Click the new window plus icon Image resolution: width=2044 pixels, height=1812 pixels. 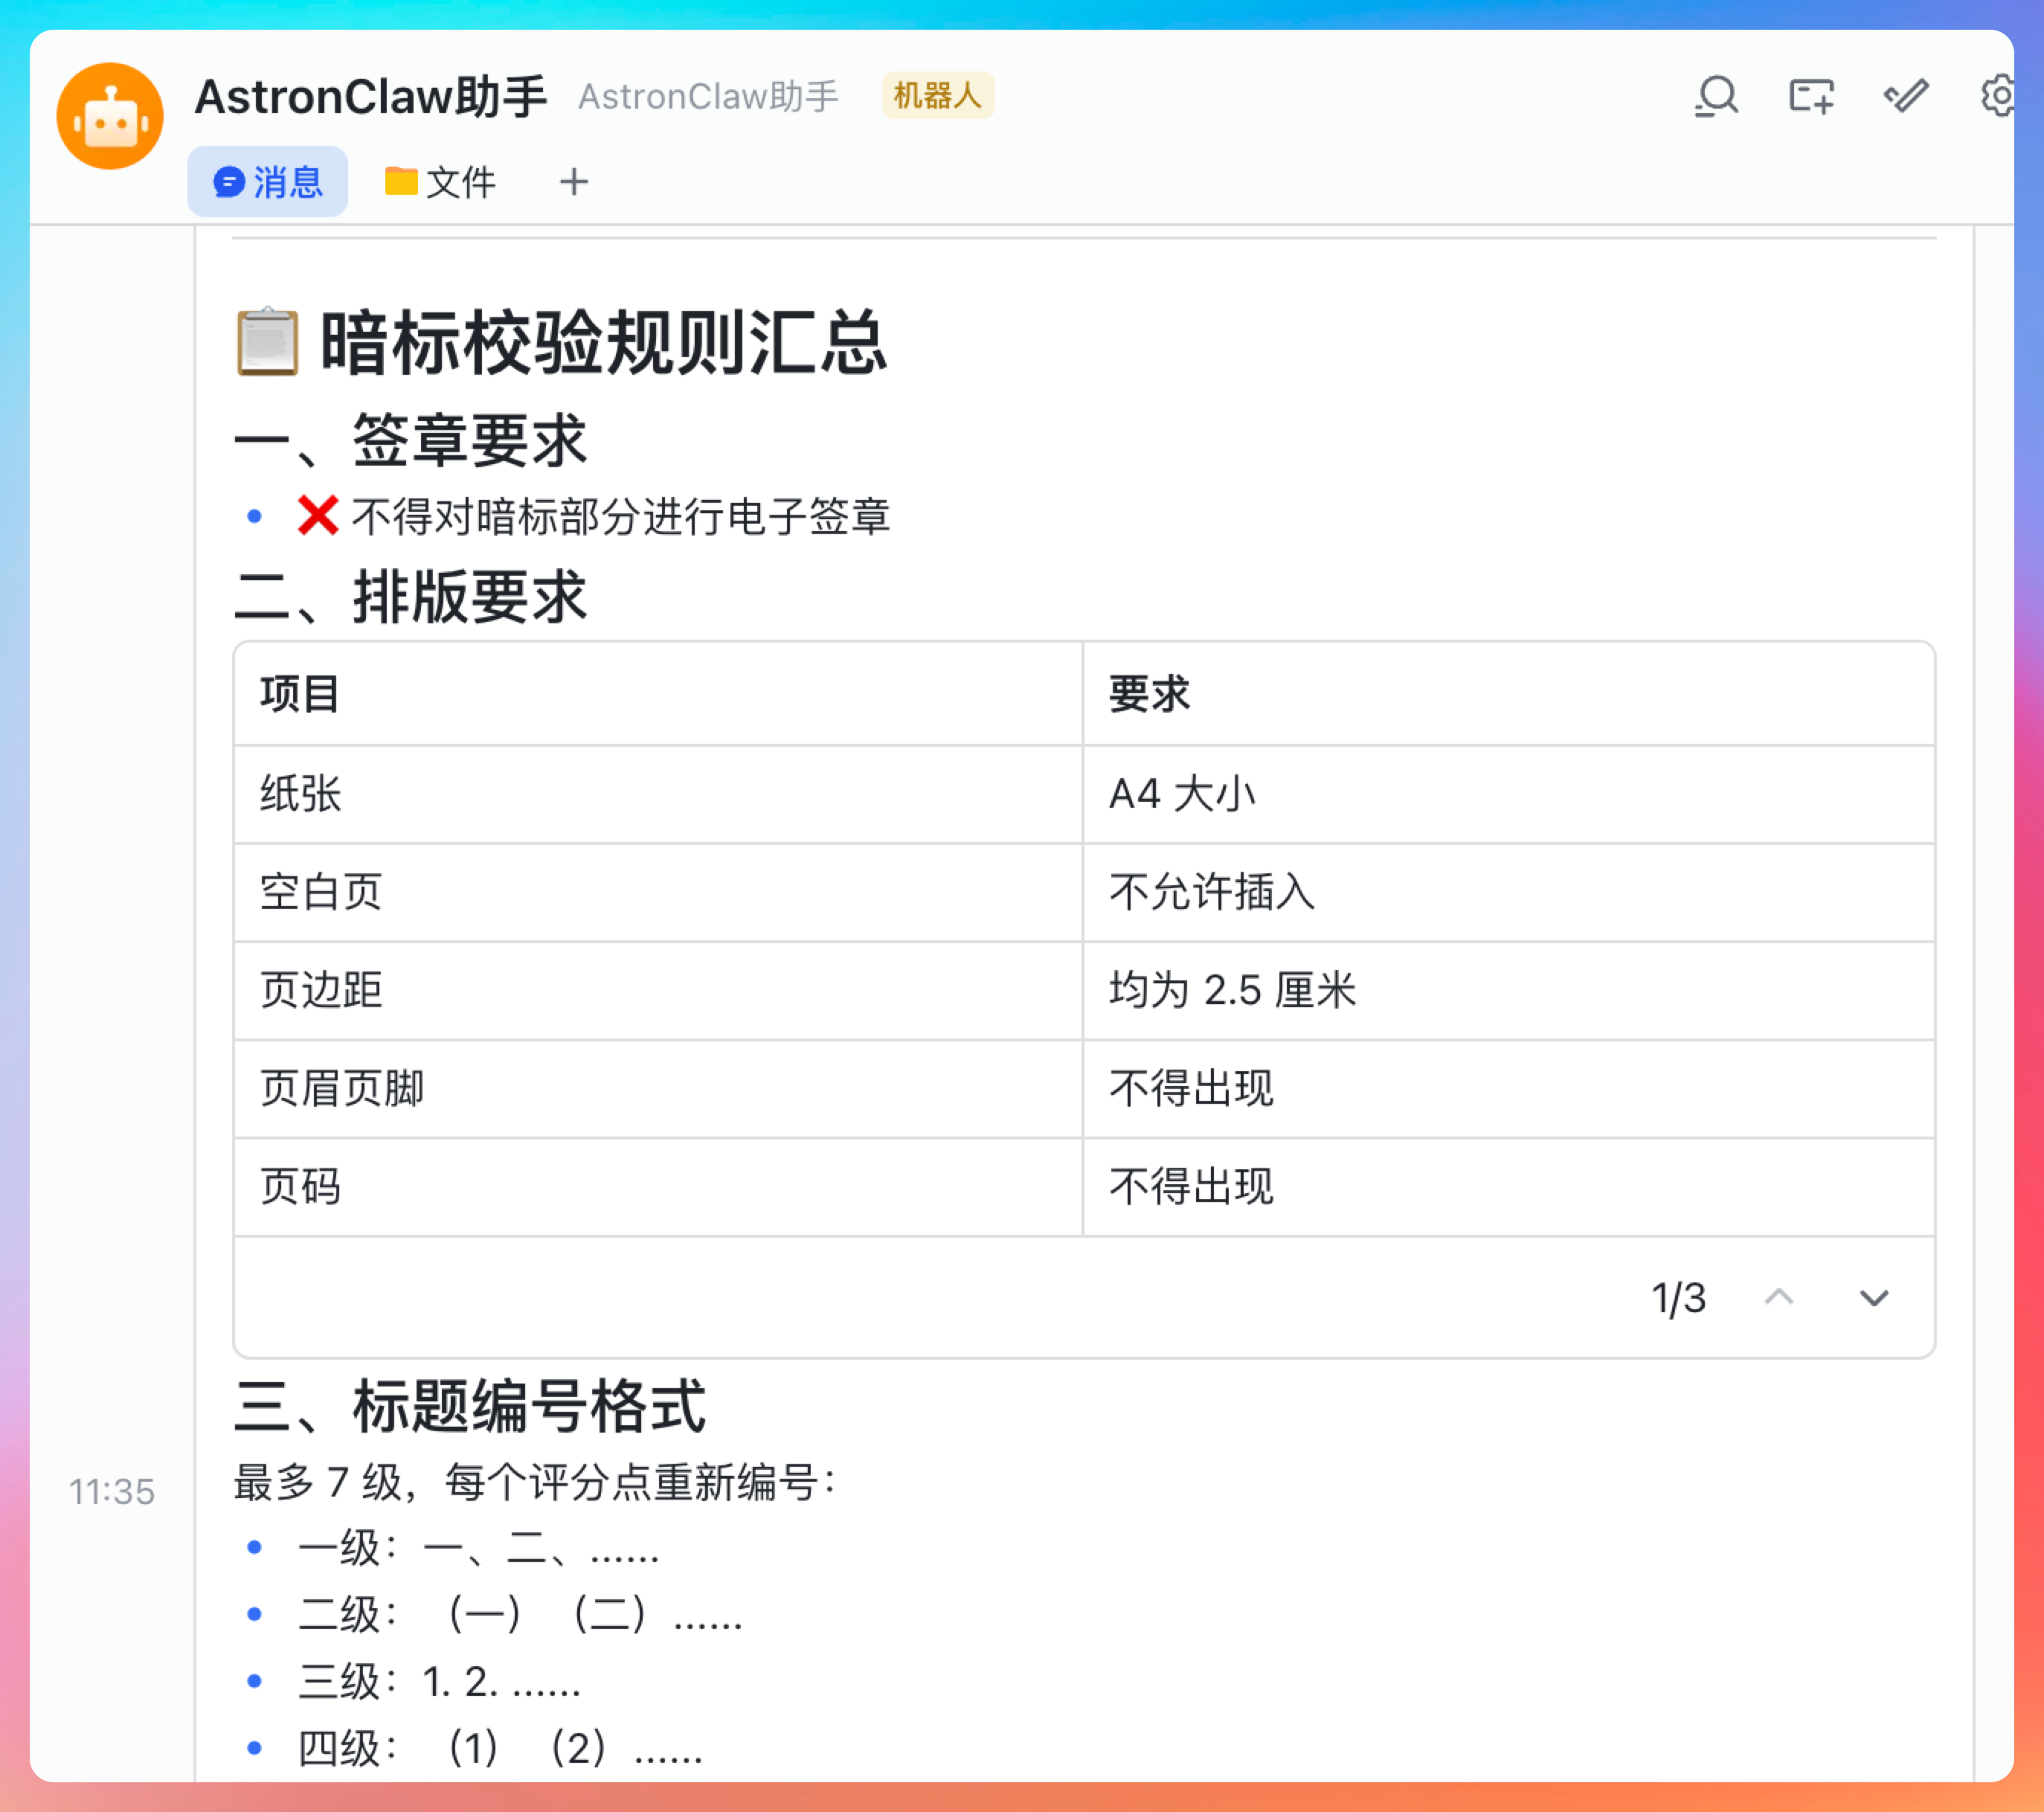tap(1811, 97)
